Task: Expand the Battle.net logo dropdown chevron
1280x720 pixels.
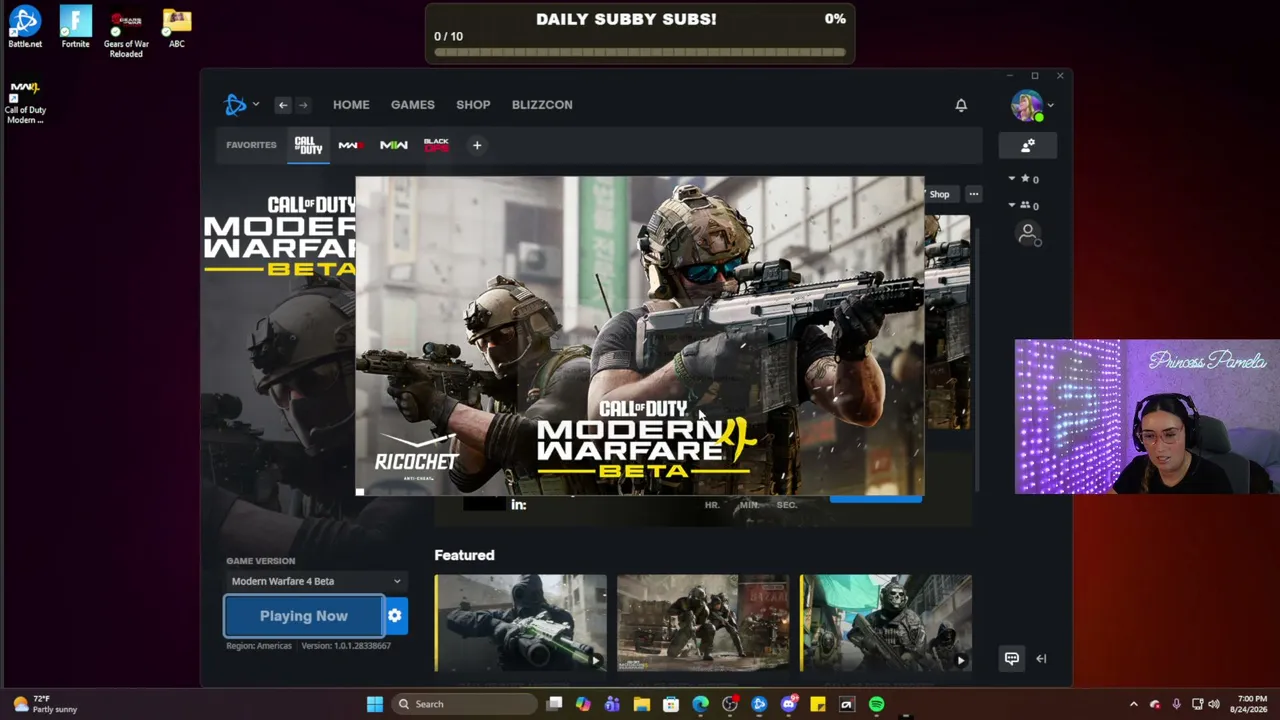Action: [256, 104]
